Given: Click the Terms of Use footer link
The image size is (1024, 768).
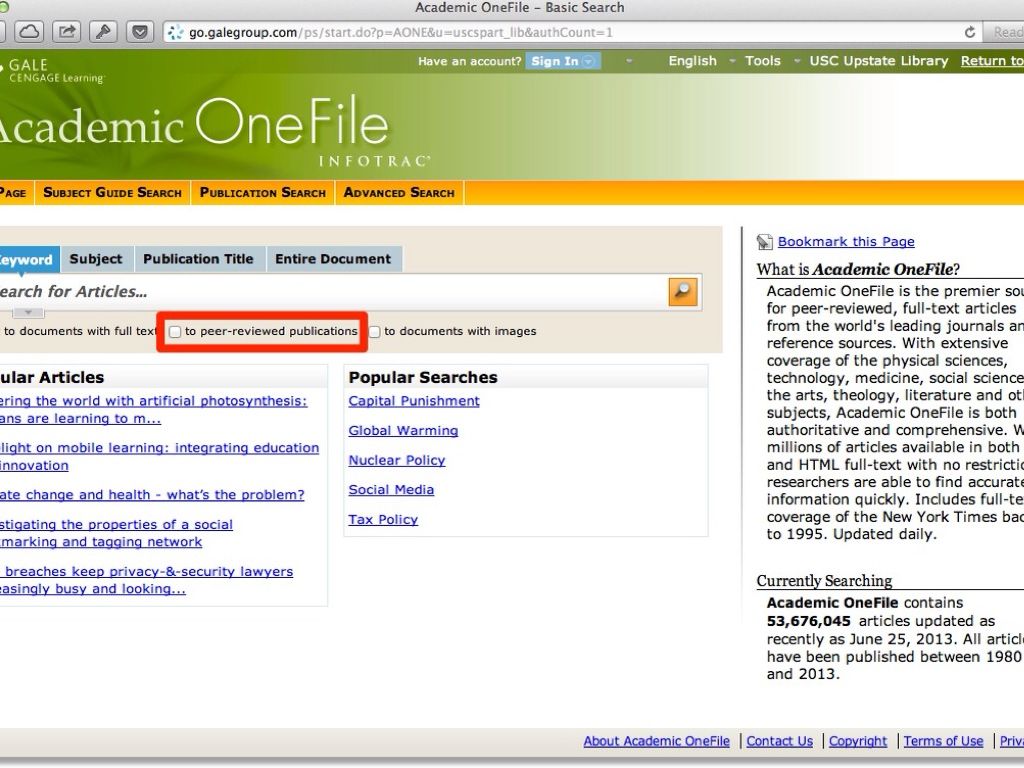Looking at the screenshot, I should (943, 741).
